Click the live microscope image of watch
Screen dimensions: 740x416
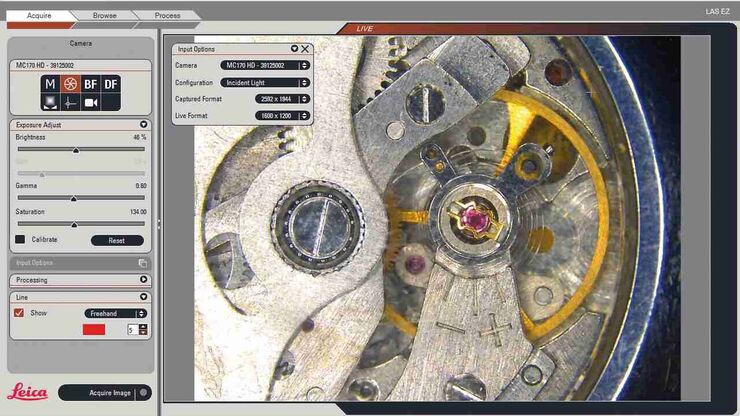click(437, 219)
